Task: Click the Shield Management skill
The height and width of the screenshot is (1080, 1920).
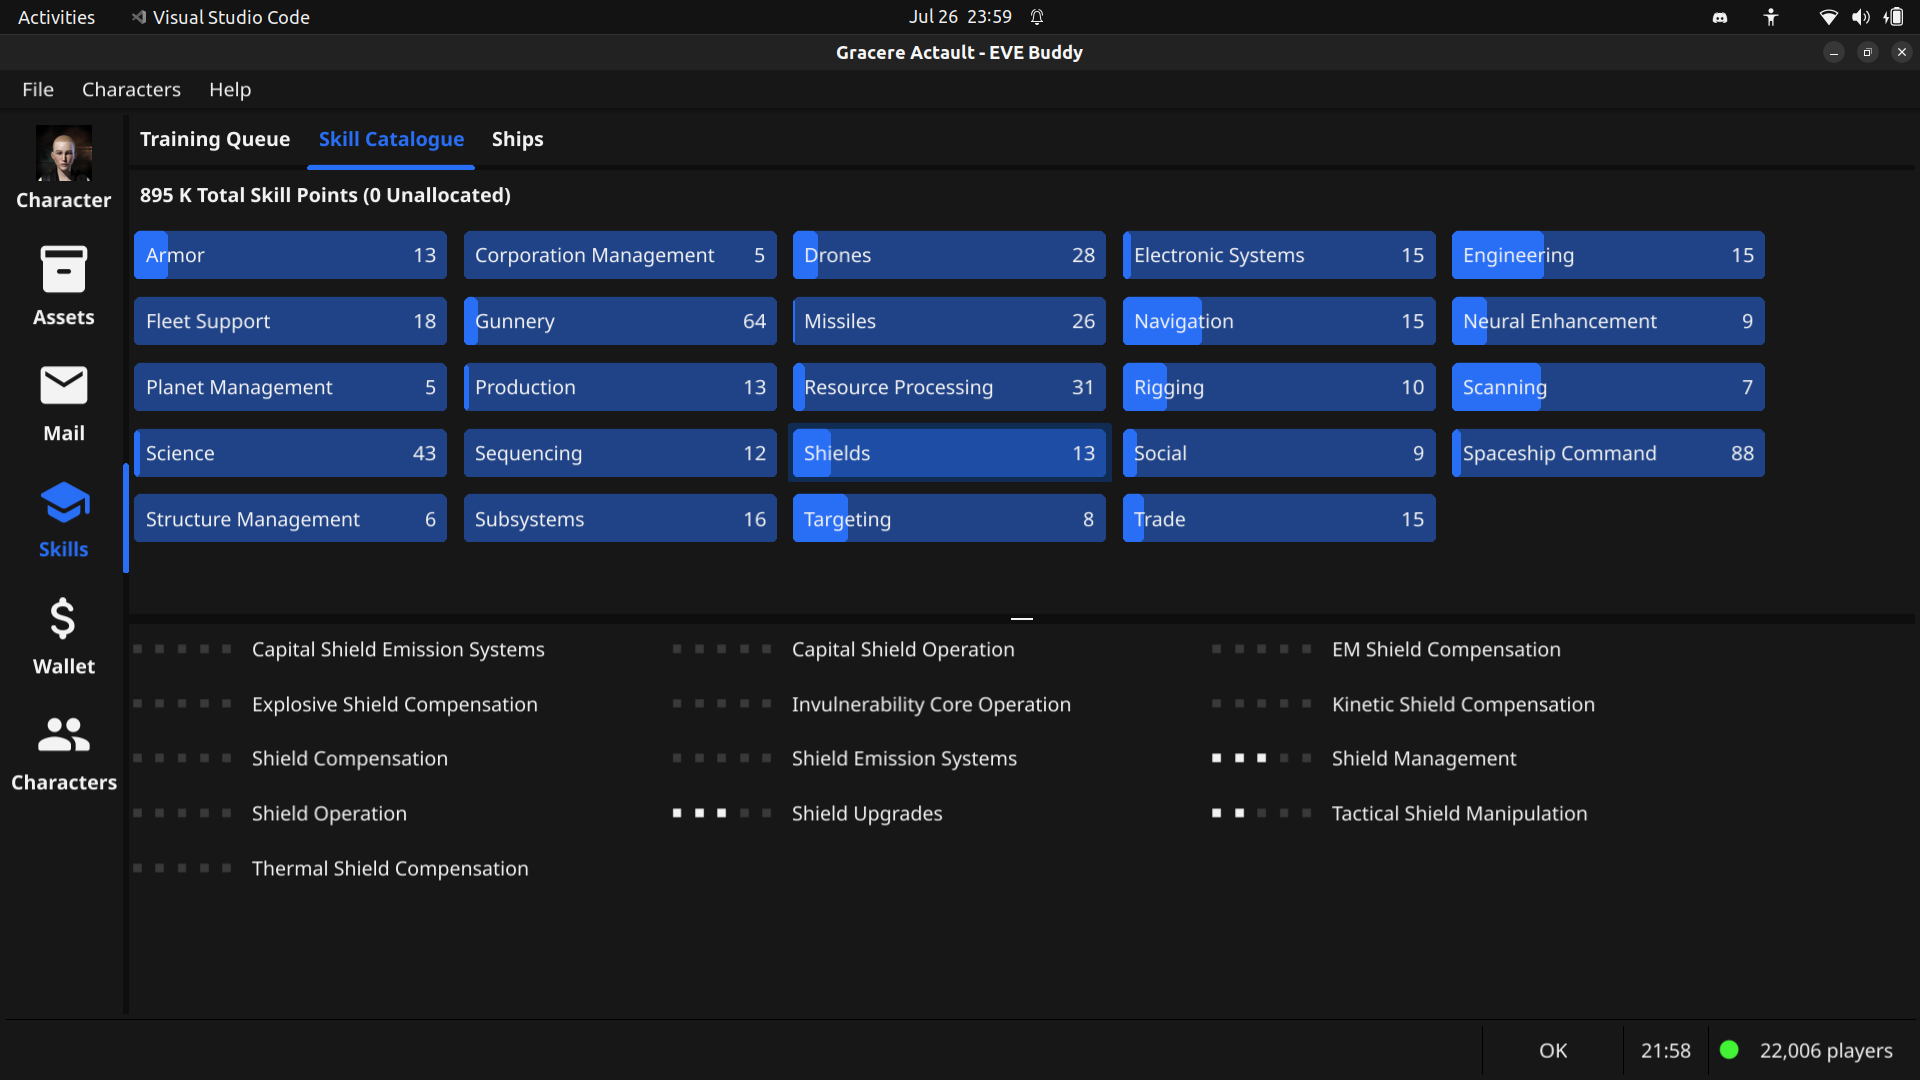Action: (x=1424, y=758)
